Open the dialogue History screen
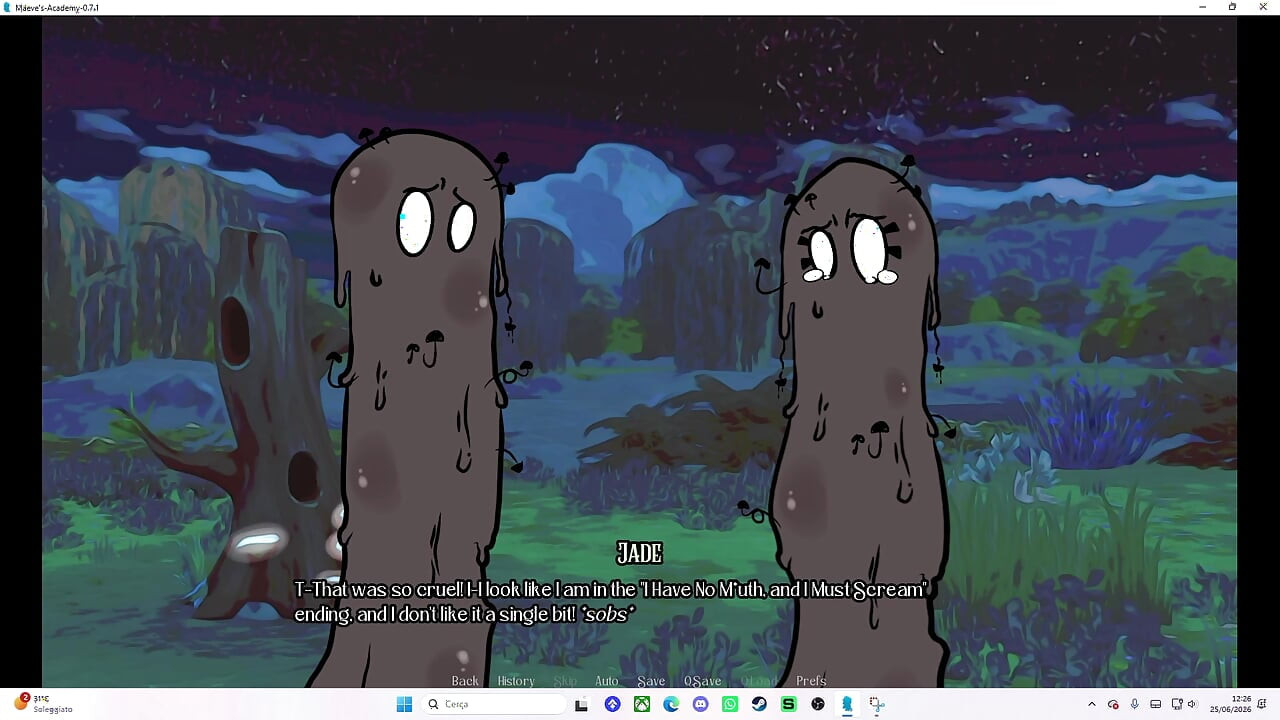 [x=516, y=681]
